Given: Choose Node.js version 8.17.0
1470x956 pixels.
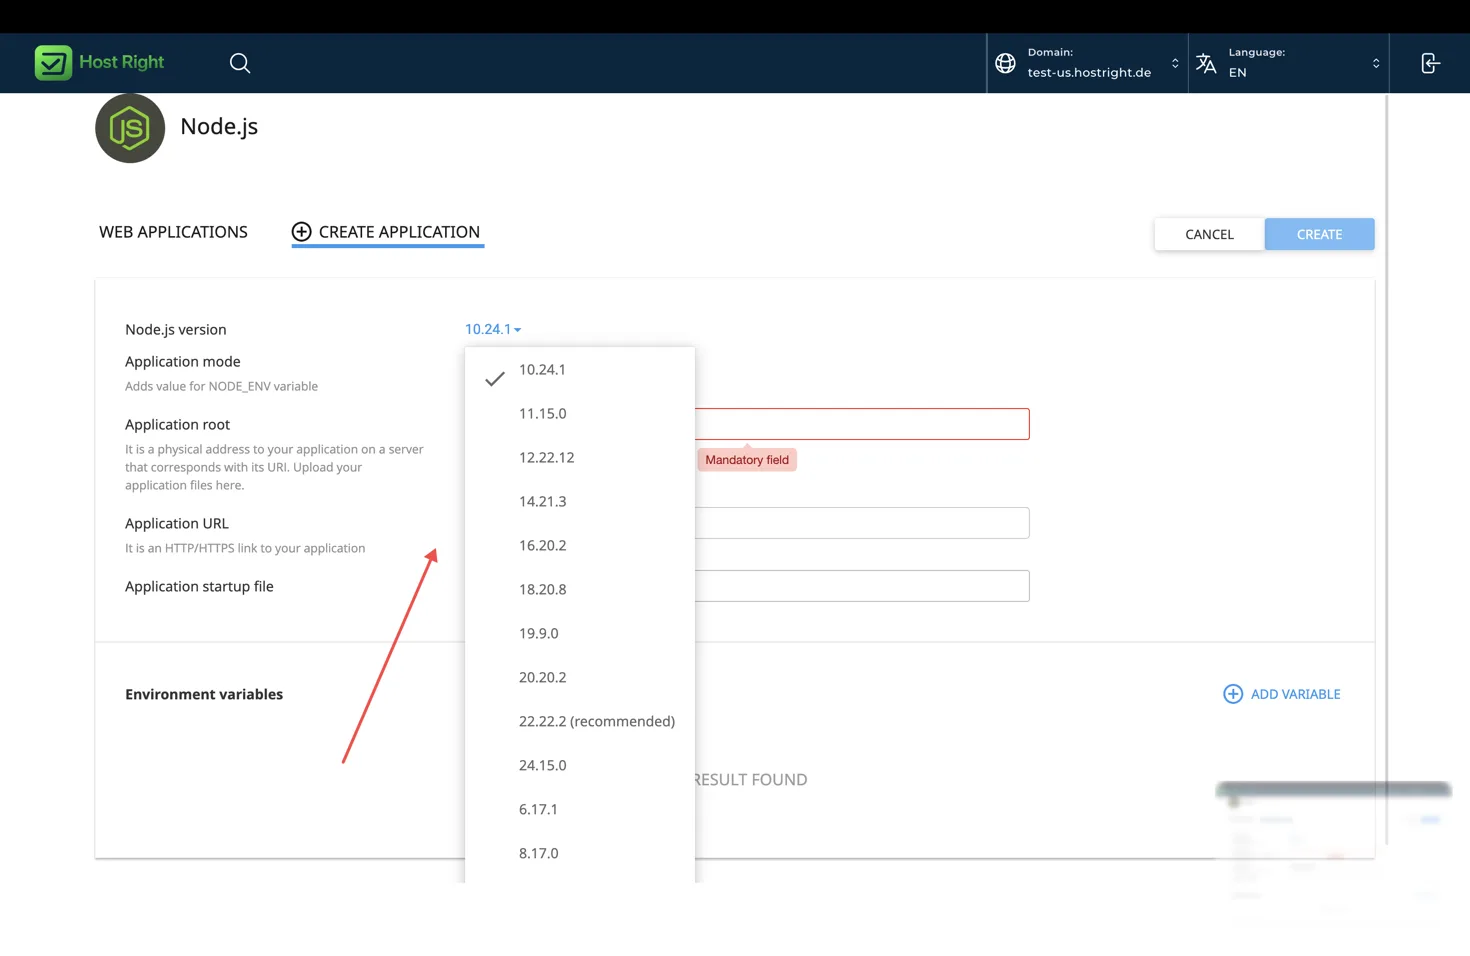Looking at the screenshot, I should 580,854.
